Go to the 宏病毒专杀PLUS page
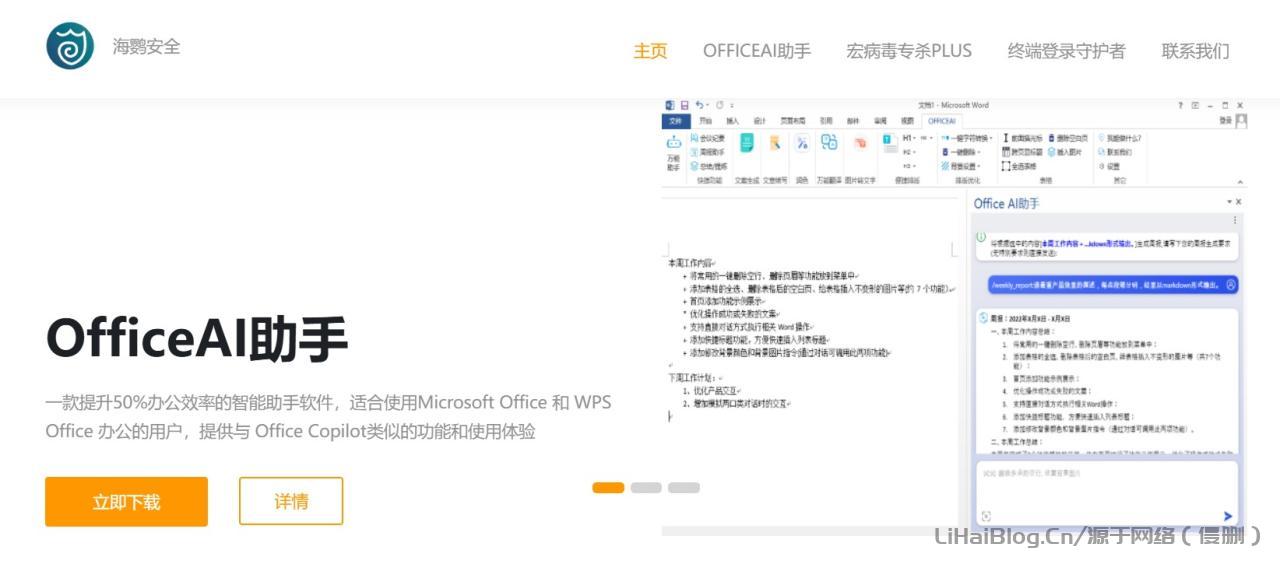The width and height of the screenshot is (1280, 564). [x=909, y=51]
